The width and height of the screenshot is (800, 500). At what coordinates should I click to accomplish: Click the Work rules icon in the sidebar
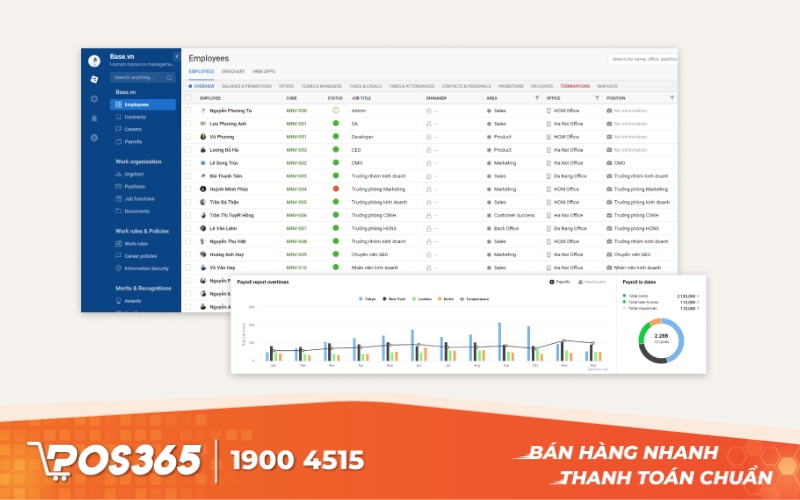[x=118, y=243]
